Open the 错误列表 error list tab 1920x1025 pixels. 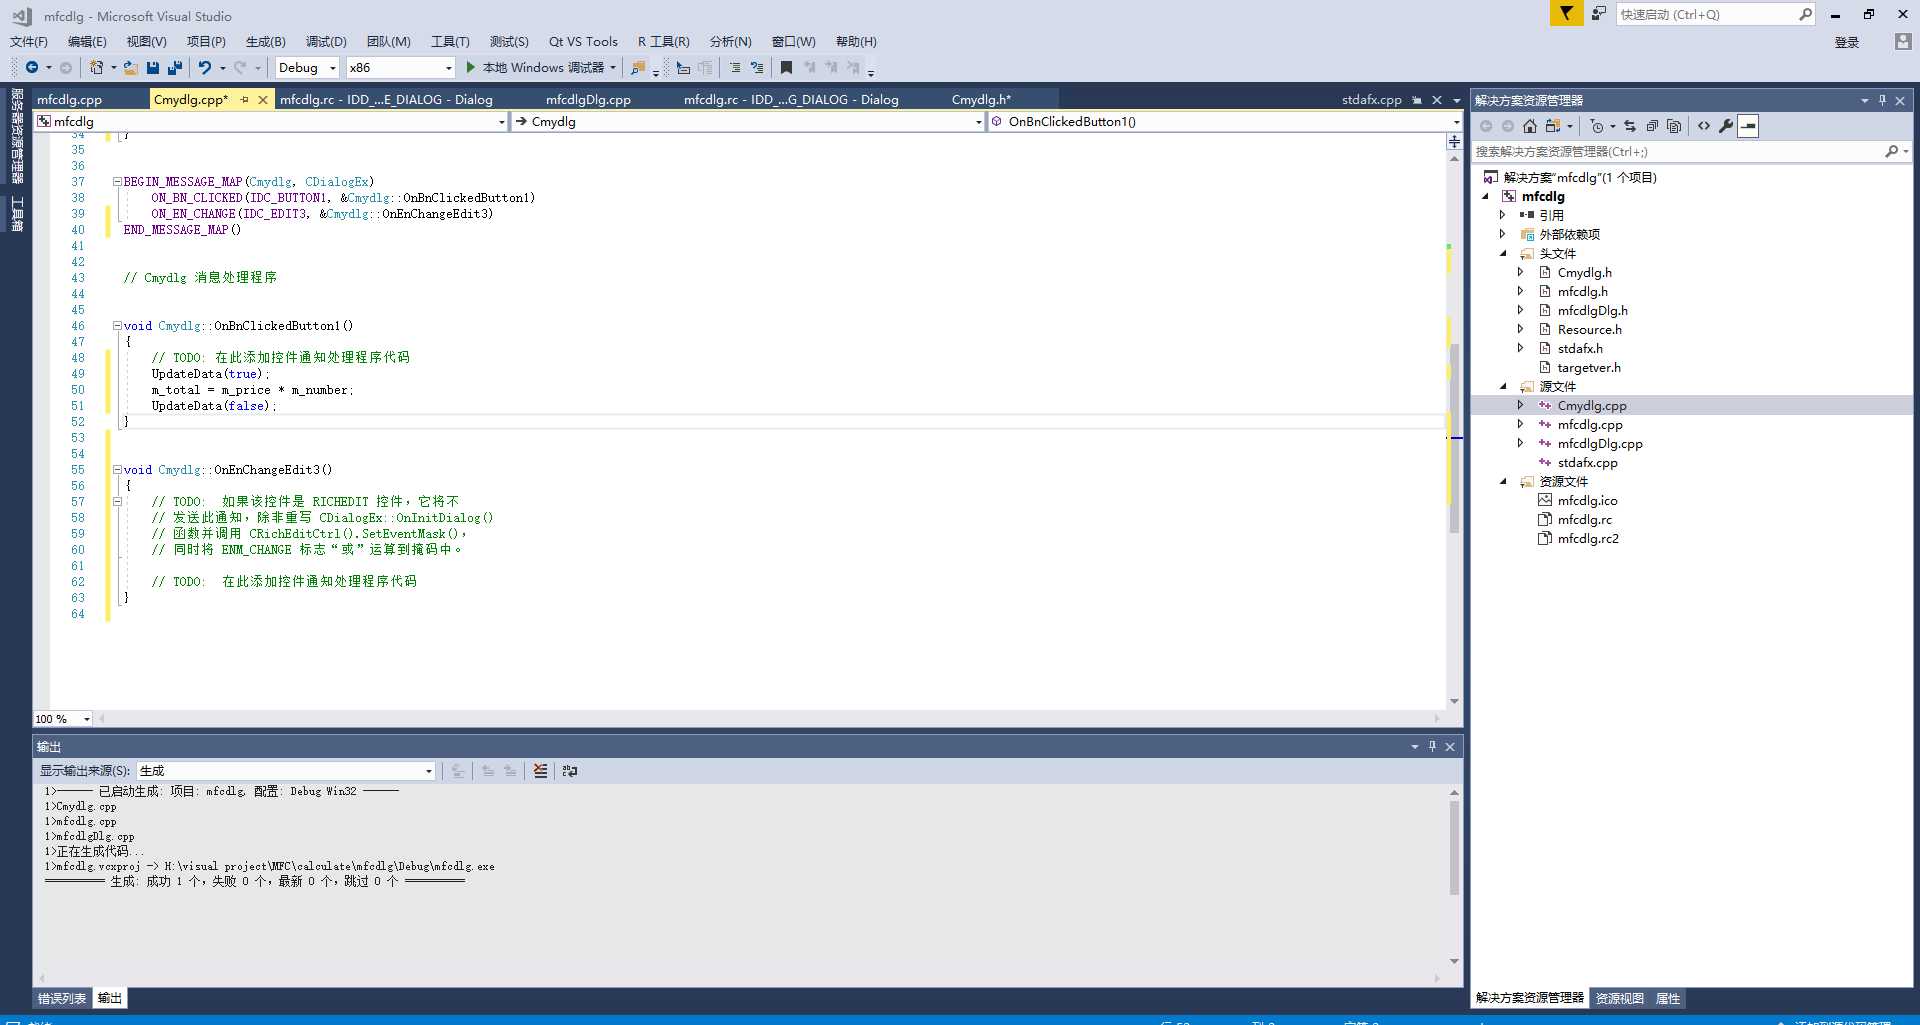click(62, 998)
